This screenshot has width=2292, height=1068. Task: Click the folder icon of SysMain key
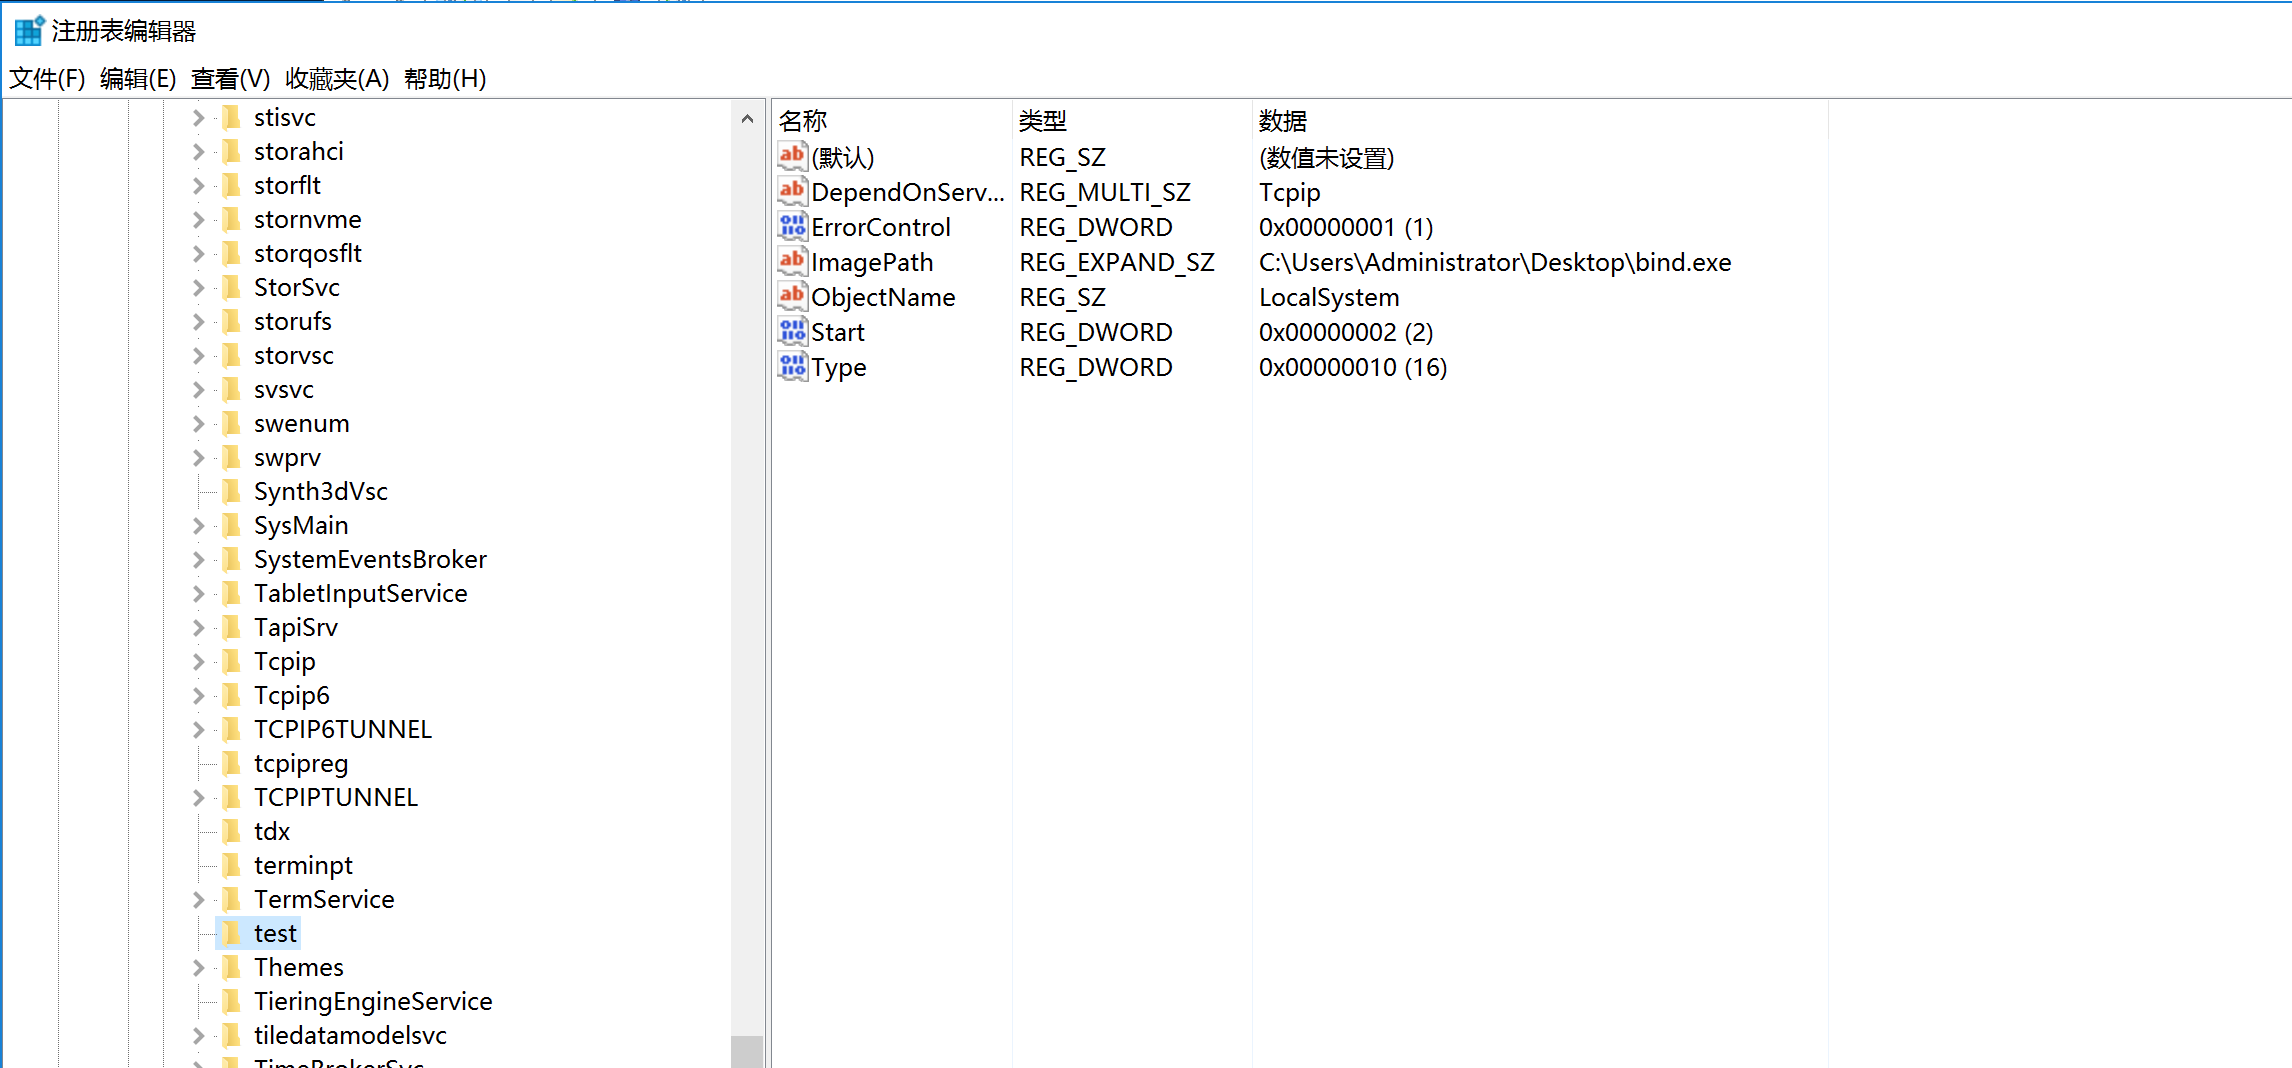pos(231,525)
